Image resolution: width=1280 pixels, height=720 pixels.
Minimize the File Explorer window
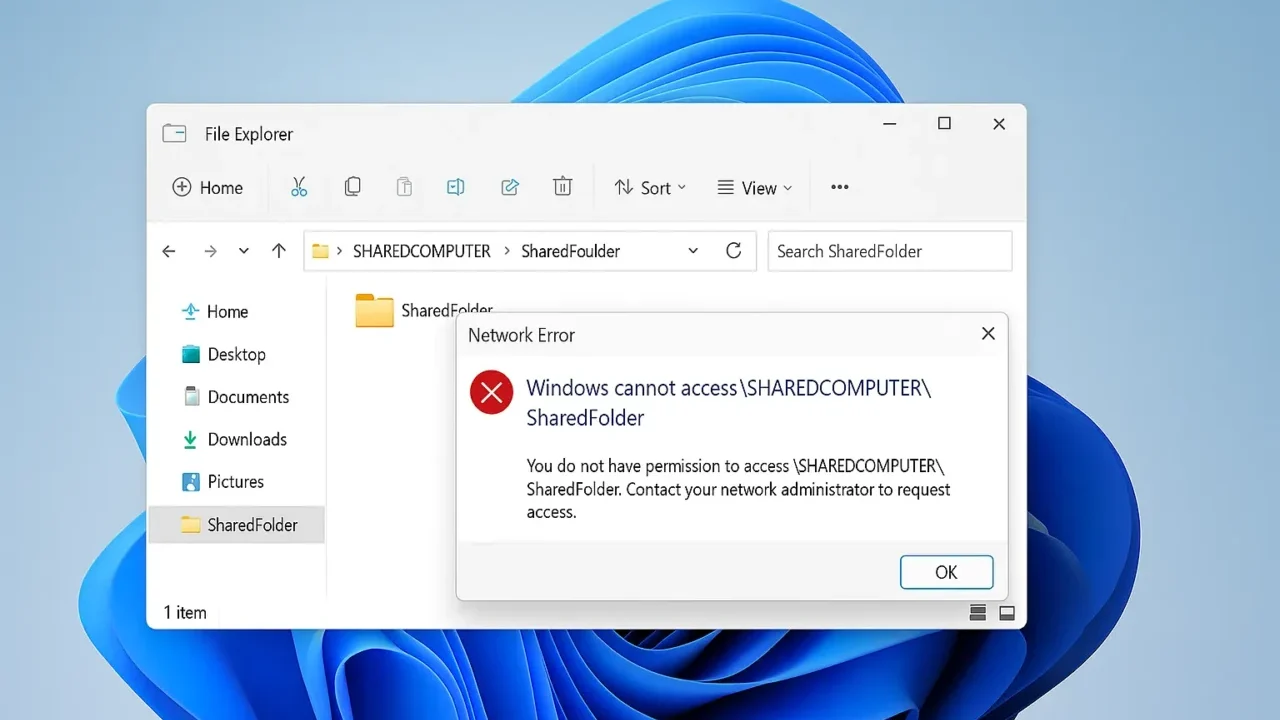click(890, 124)
